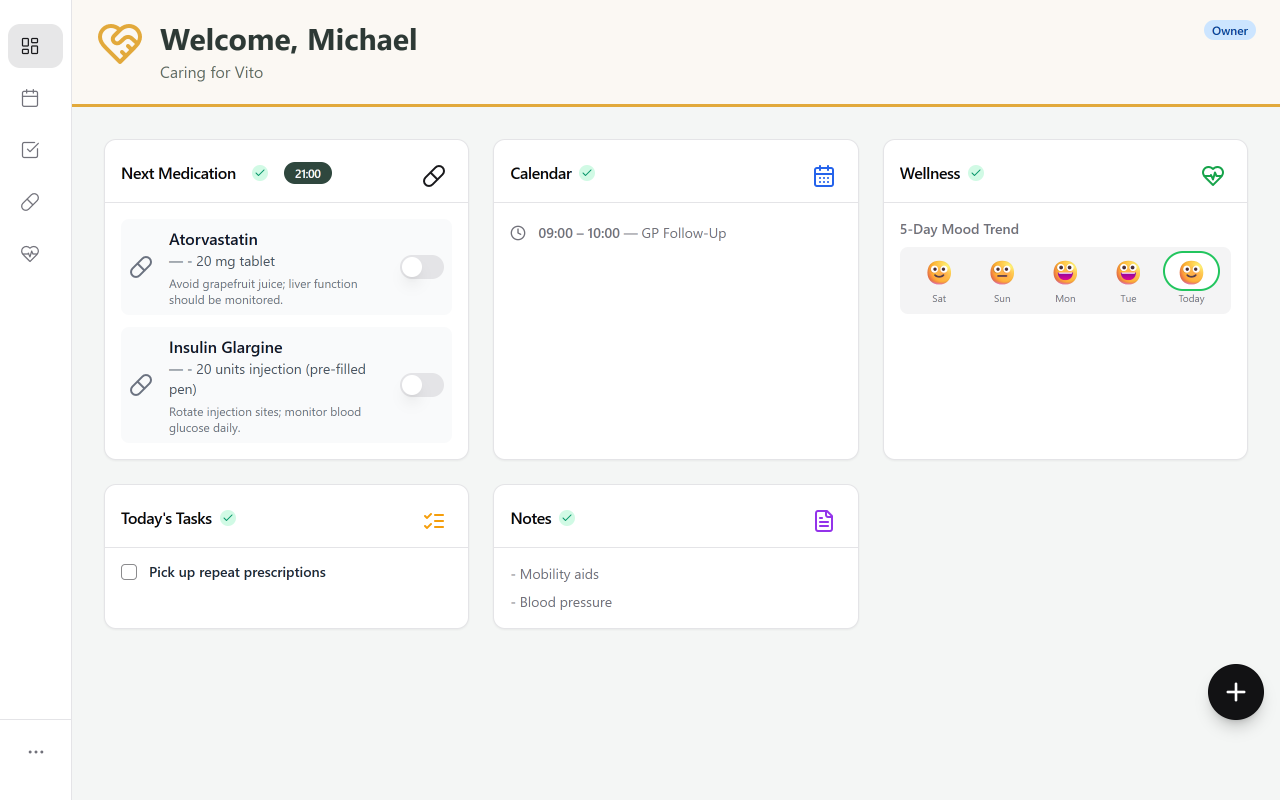Click the pill icon beside Atorvastatin
This screenshot has width=1280, height=800.
[x=141, y=267]
